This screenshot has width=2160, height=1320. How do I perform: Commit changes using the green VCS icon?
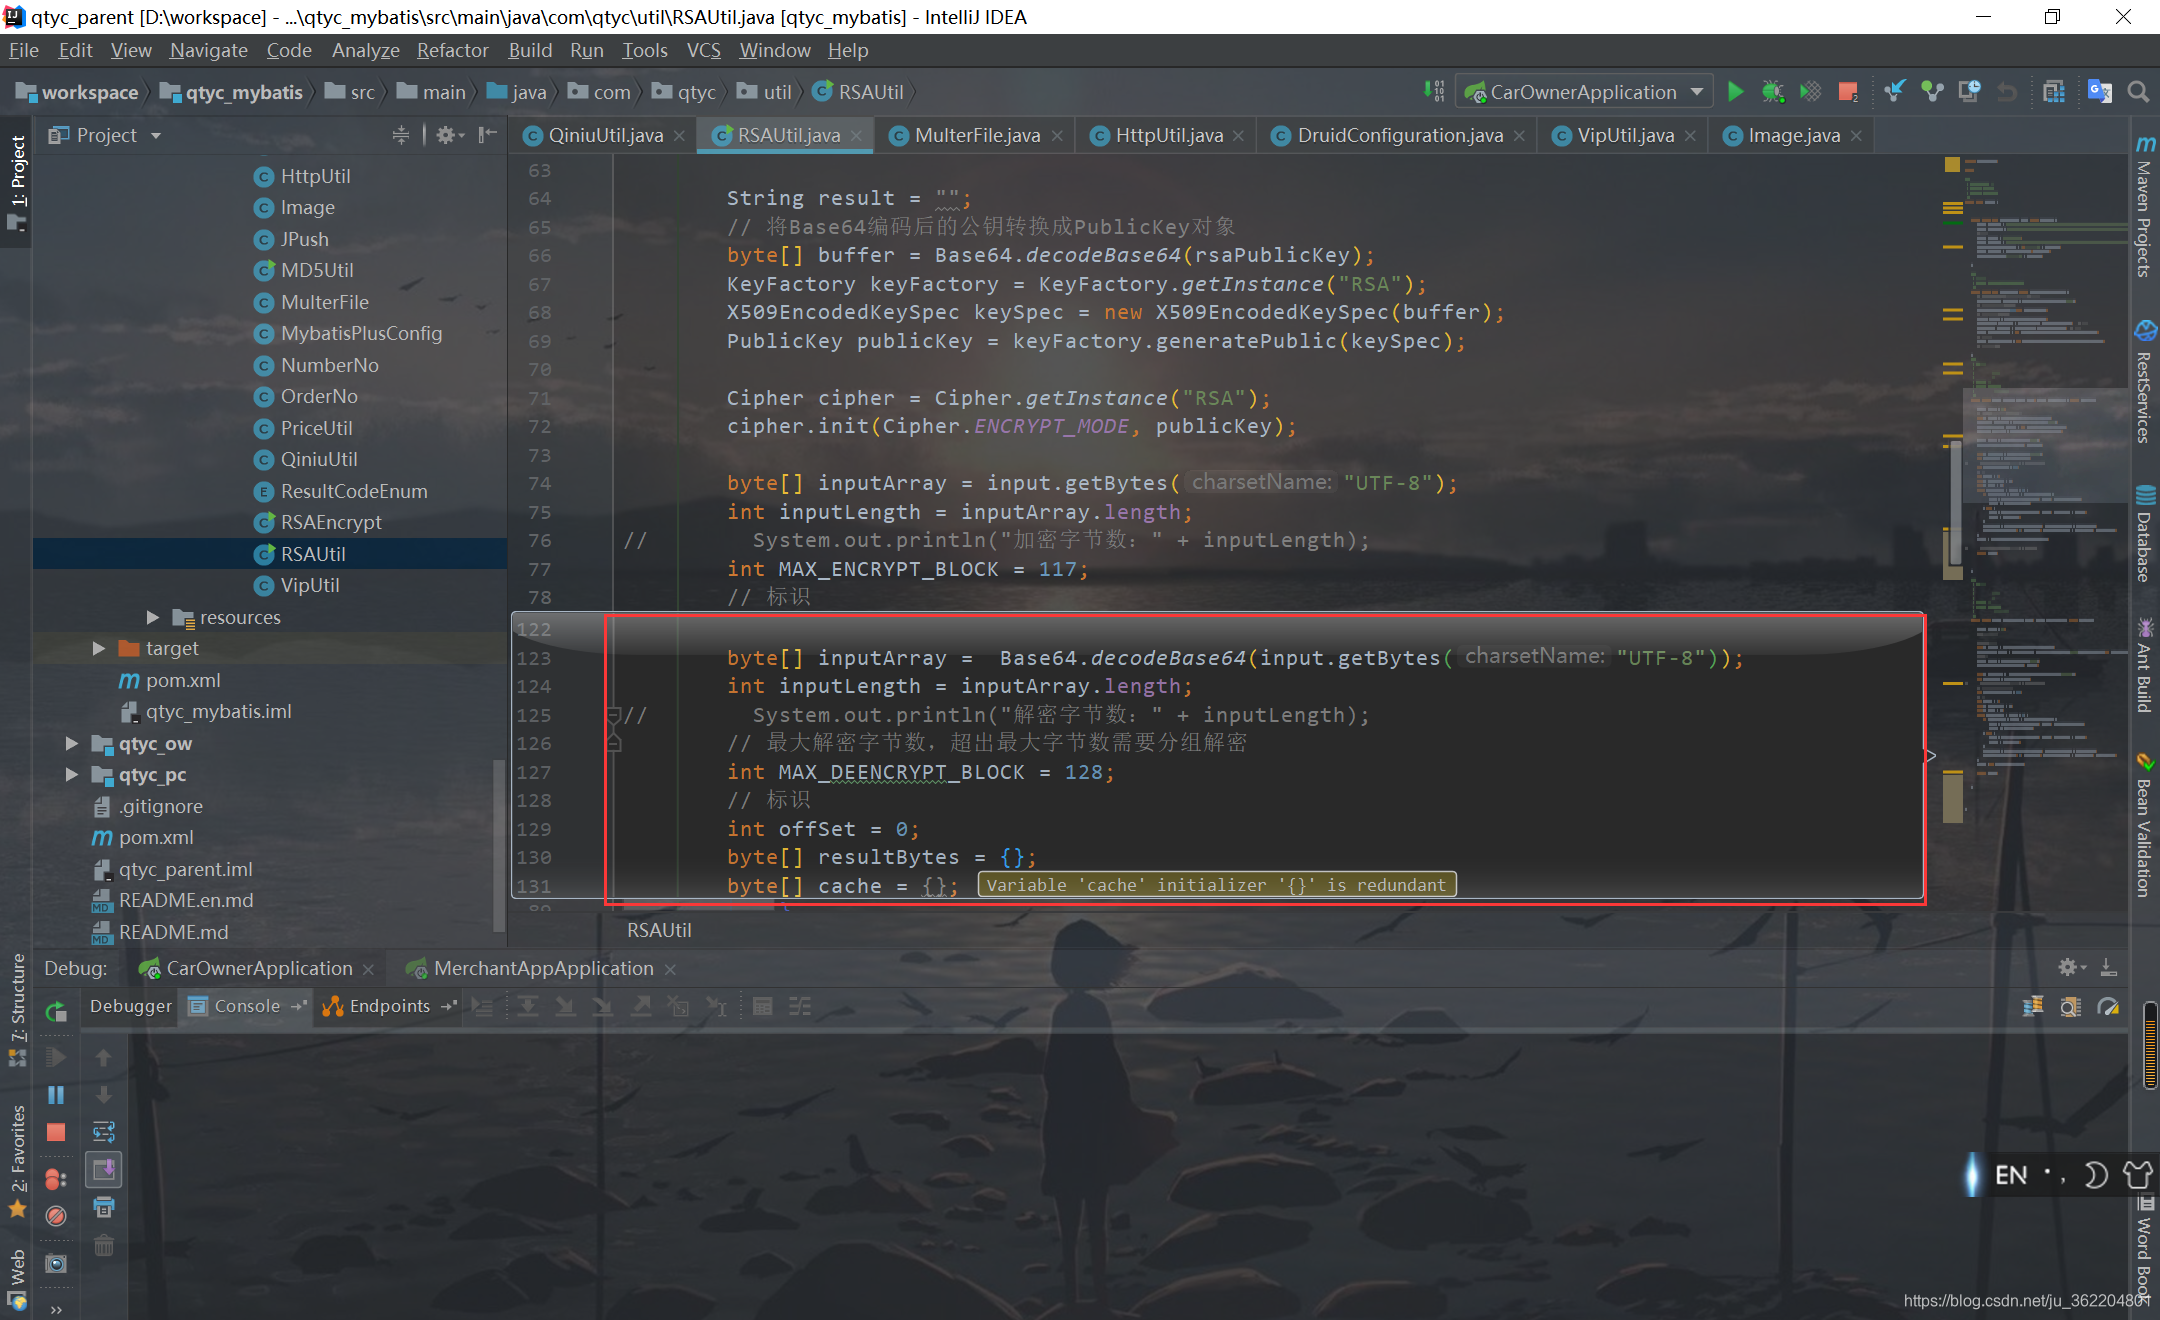[1932, 92]
